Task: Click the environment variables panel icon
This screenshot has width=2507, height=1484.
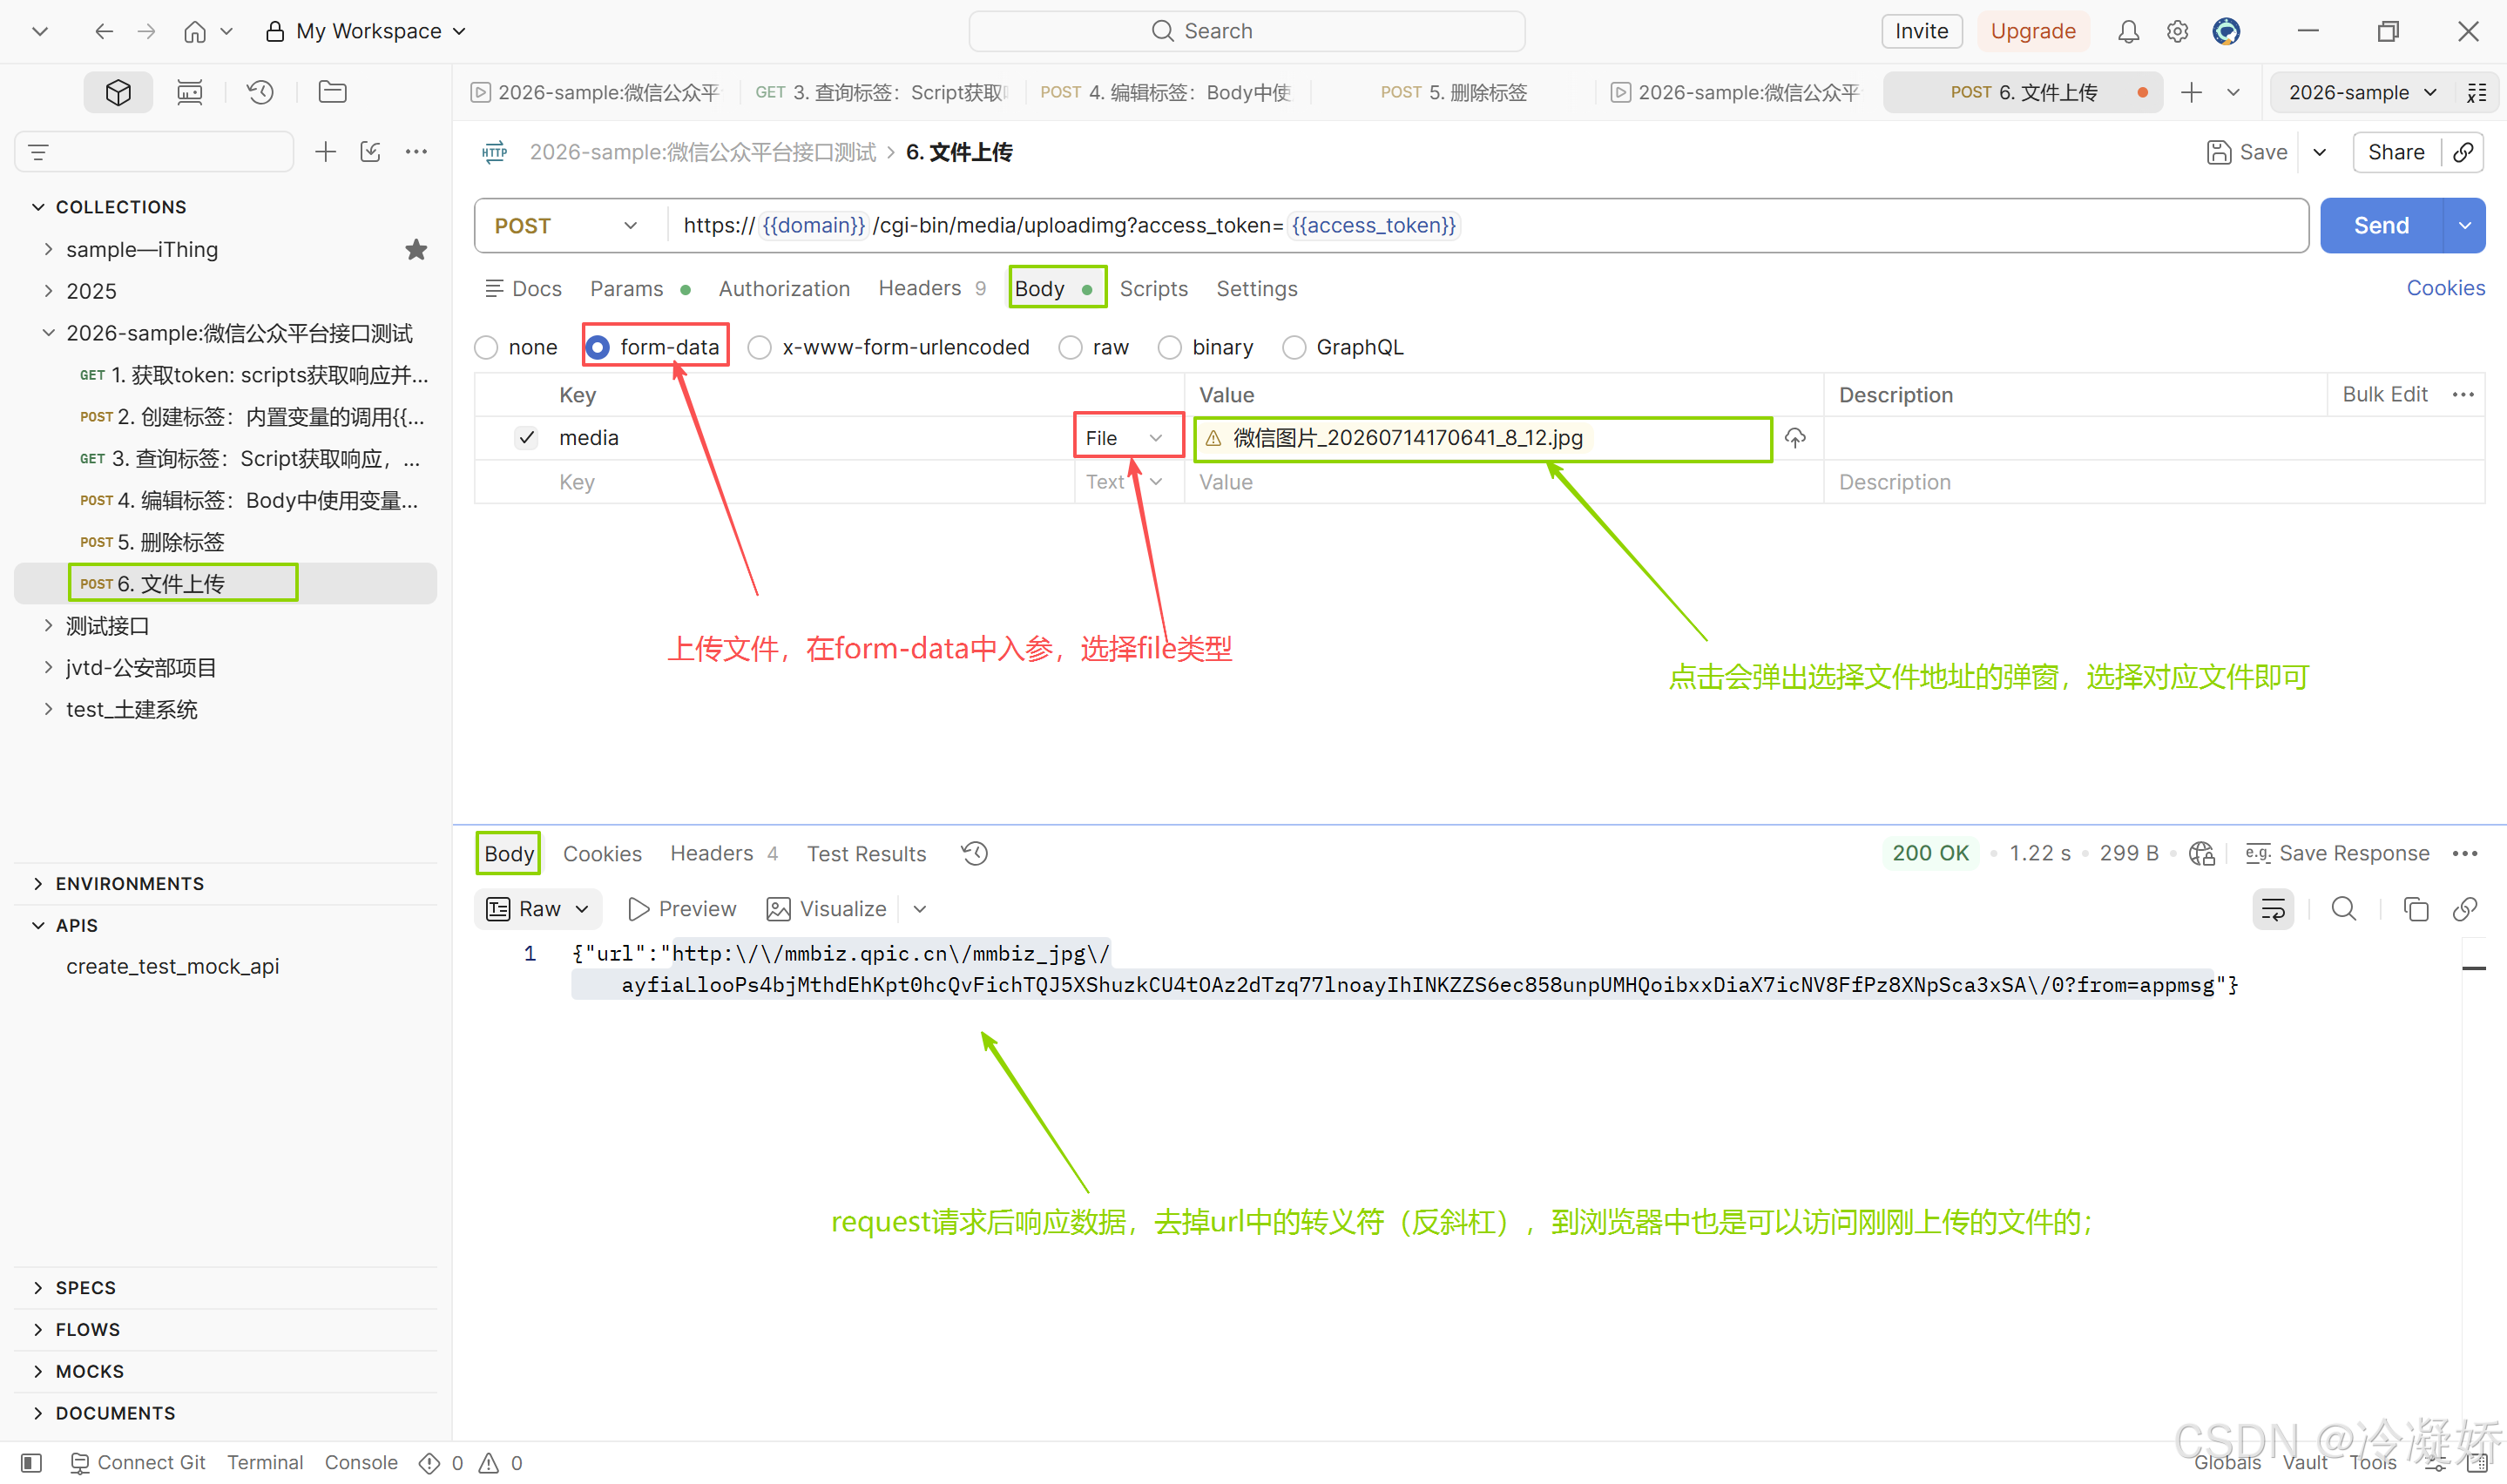Action: (x=2476, y=92)
